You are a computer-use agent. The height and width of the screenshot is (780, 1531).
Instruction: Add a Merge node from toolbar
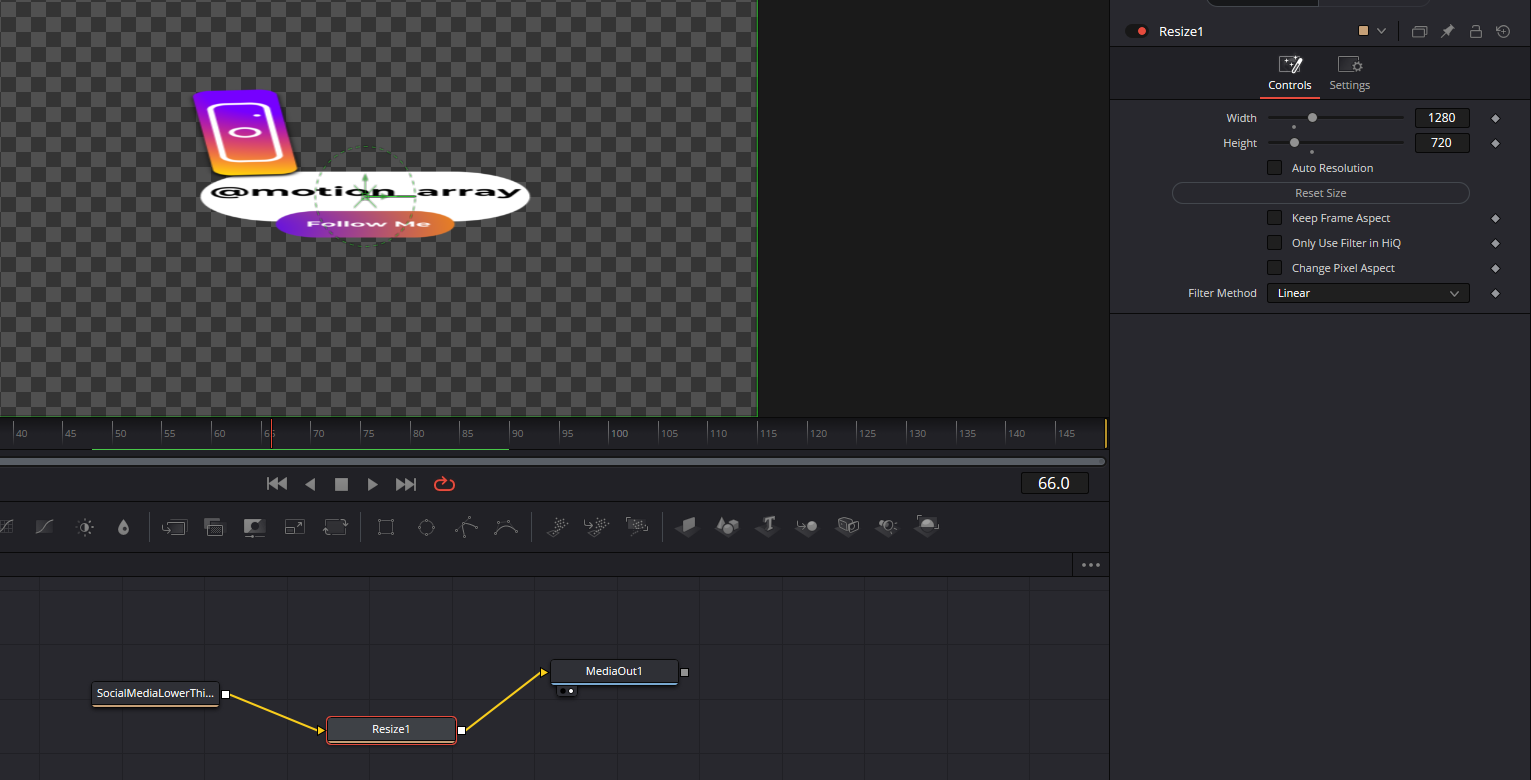coord(174,526)
